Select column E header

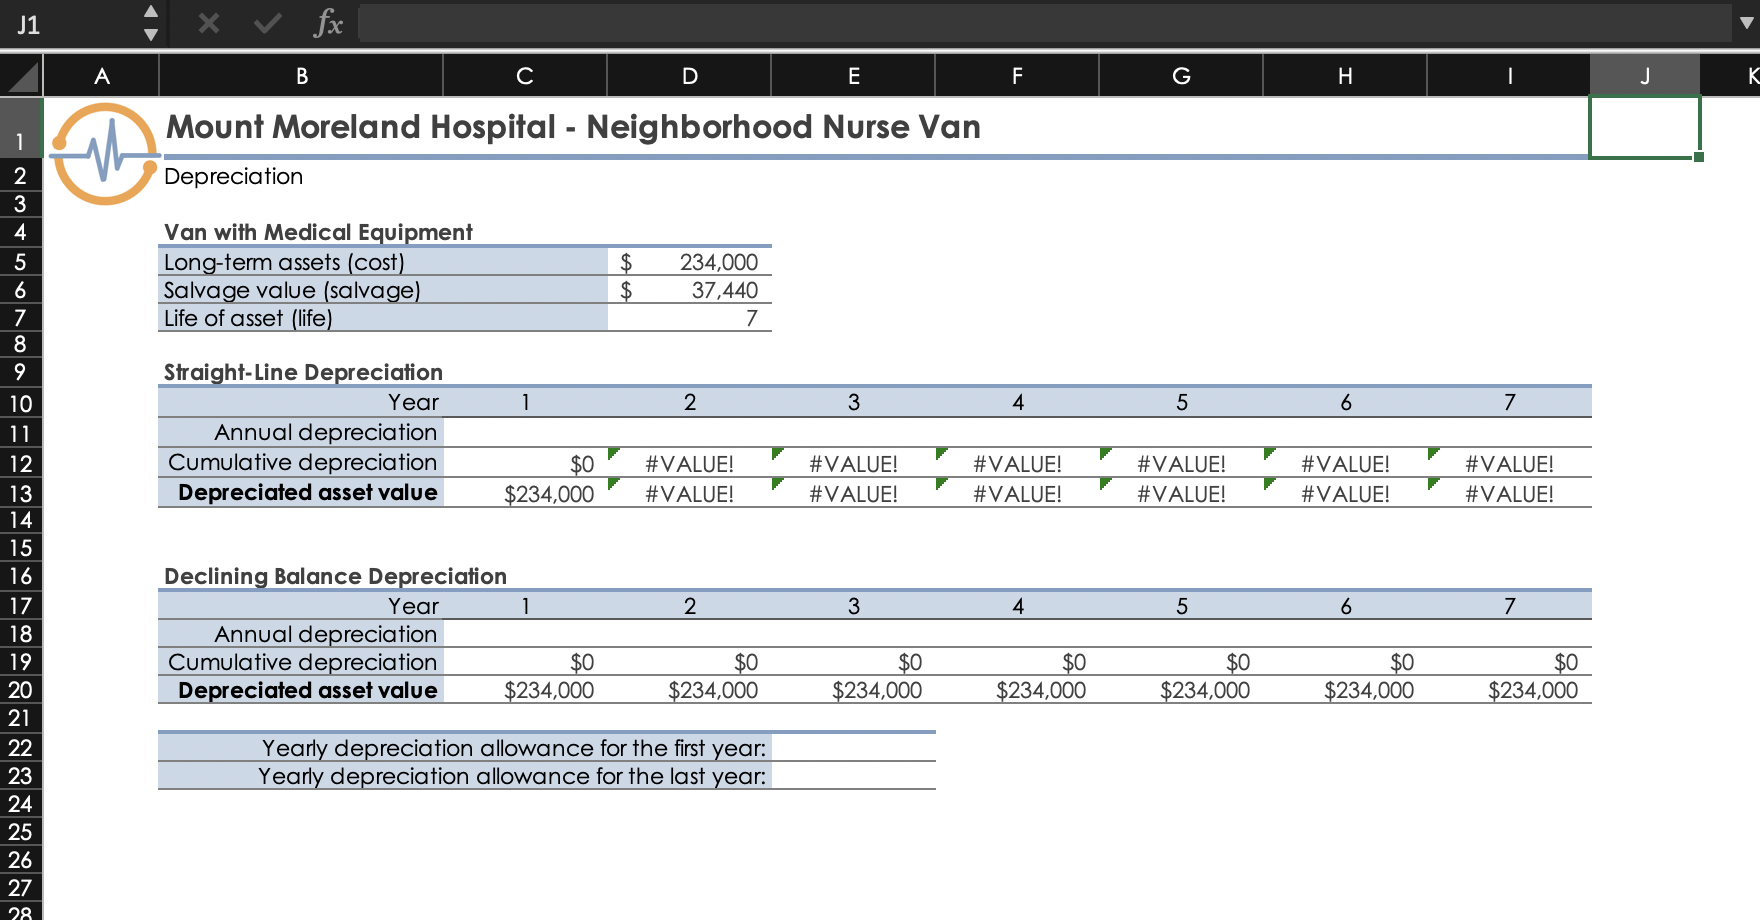(x=853, y=76)
